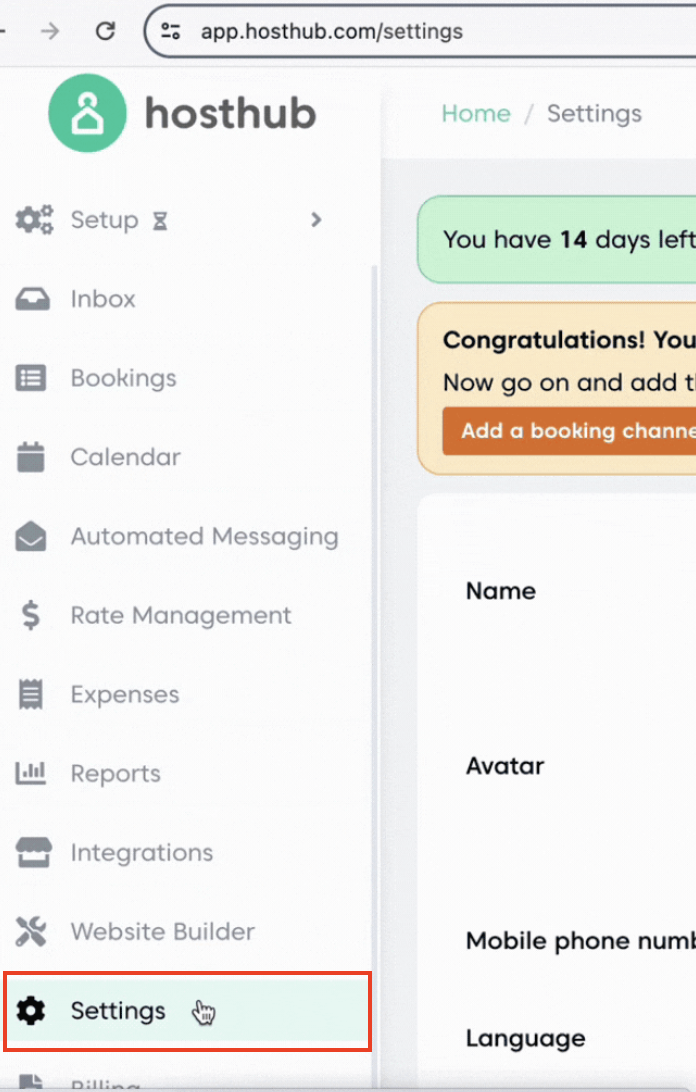Open the Website Builder tools icon
This screenshot has height=1092, width=696.
click(32, 932)
